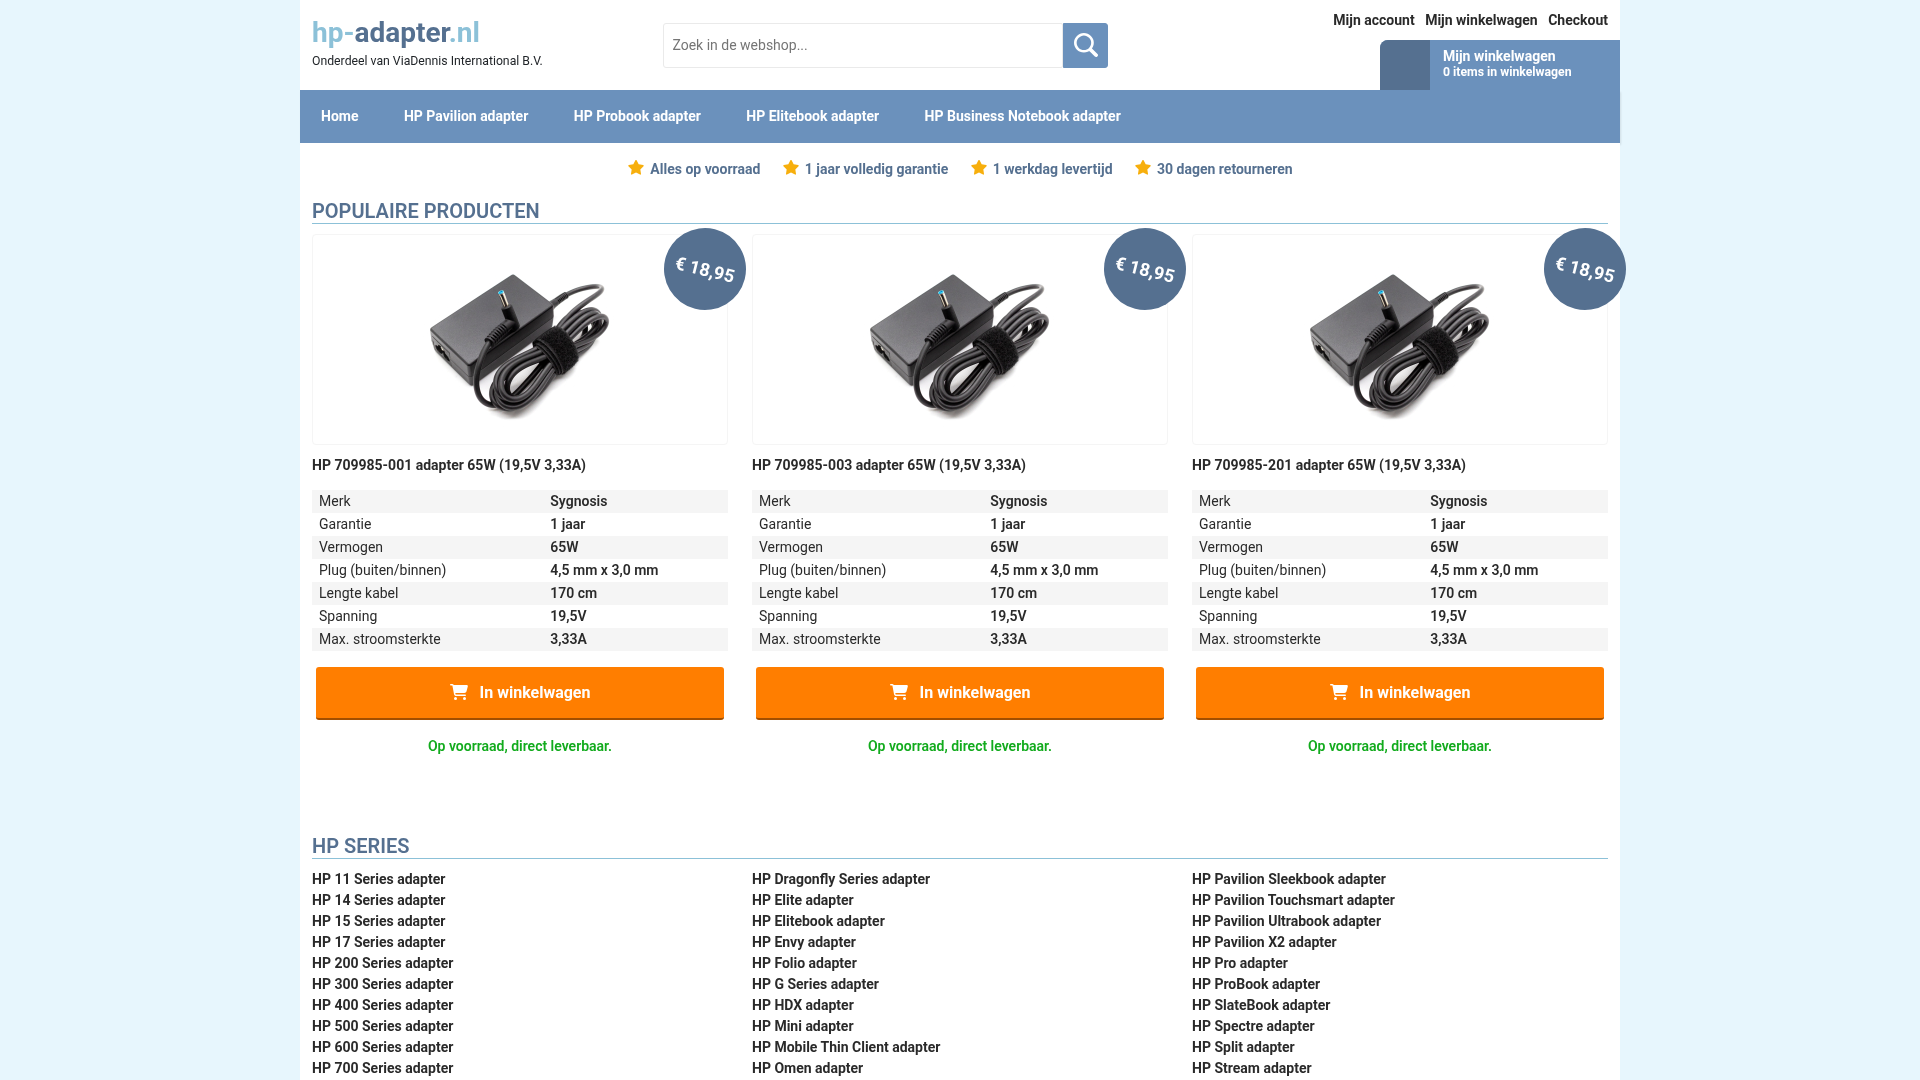The height and width of the screenshot is (1080, 1920).
Task: Open HP Pavilion adapter menu
Action: click(x=466, y=116)
